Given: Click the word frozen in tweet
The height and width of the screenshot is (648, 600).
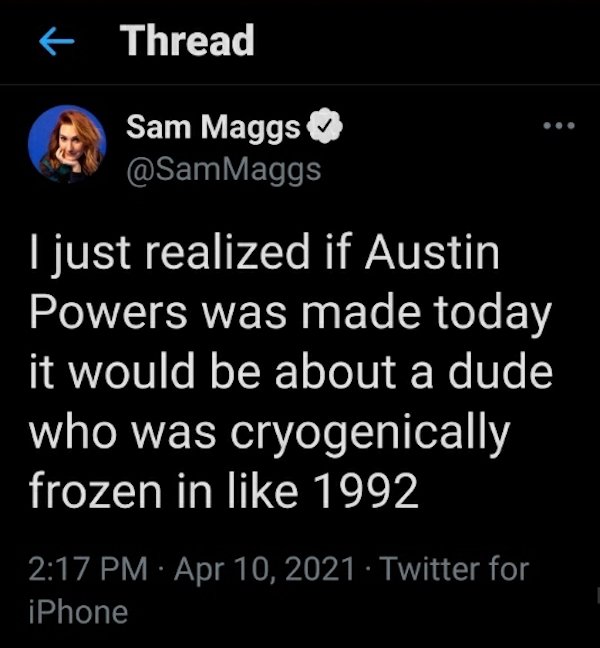Looking at the screenshot, I should coord(95,491).
